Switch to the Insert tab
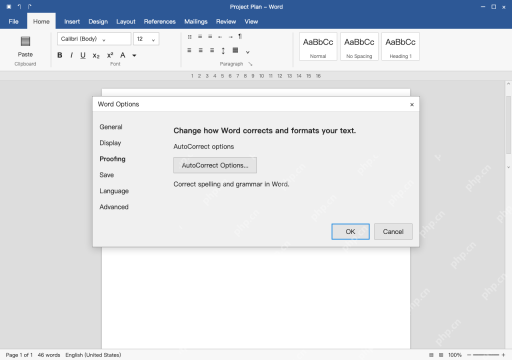This screenshot has width=512, height=360. [x=72, y=22]
